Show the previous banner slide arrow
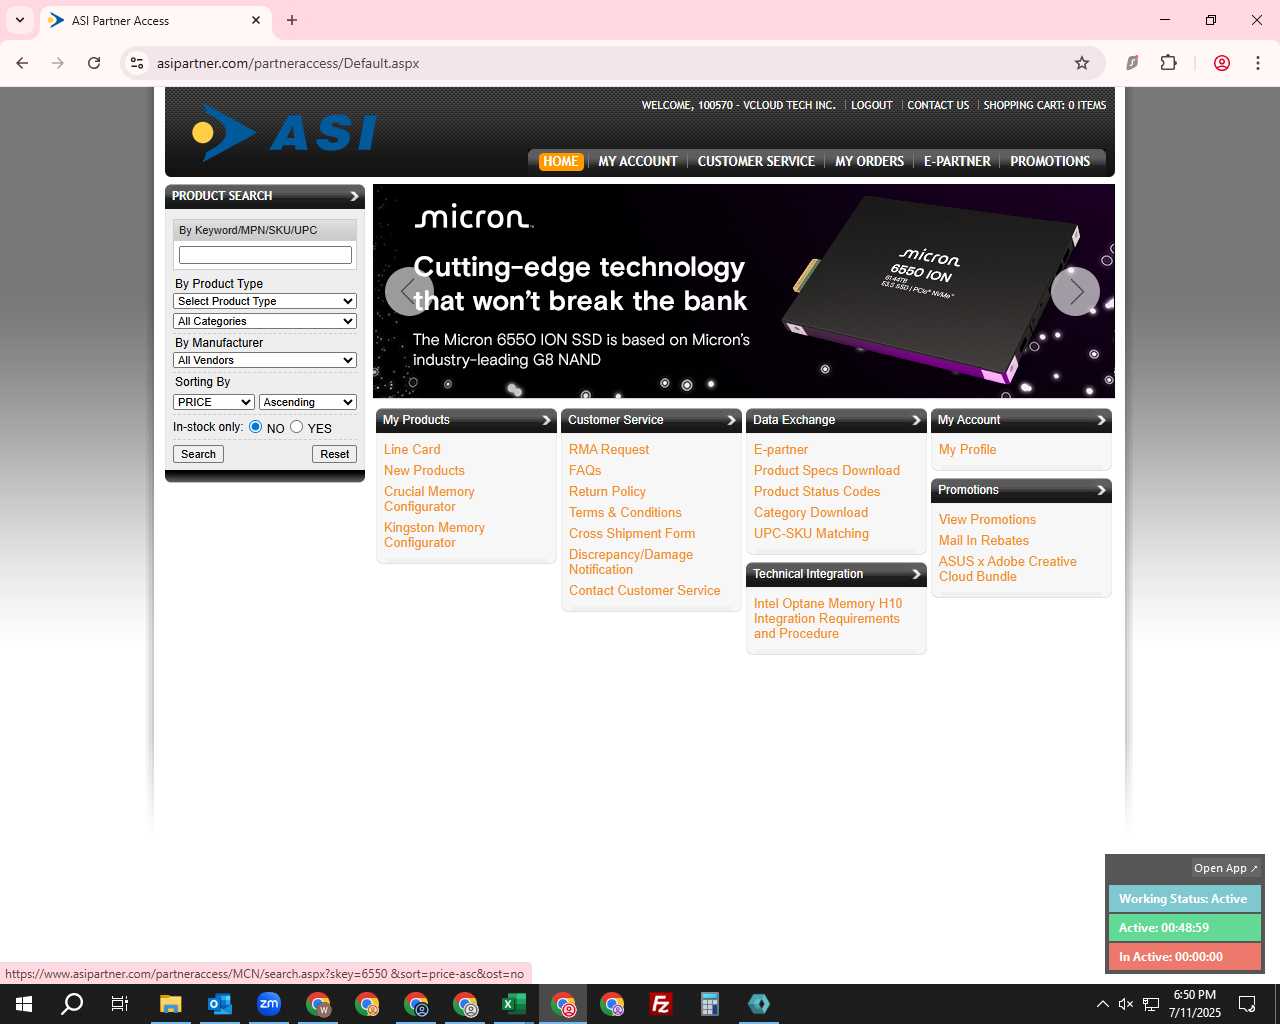The width and height of the screenshot is (1280, 1024). [409, 291]
